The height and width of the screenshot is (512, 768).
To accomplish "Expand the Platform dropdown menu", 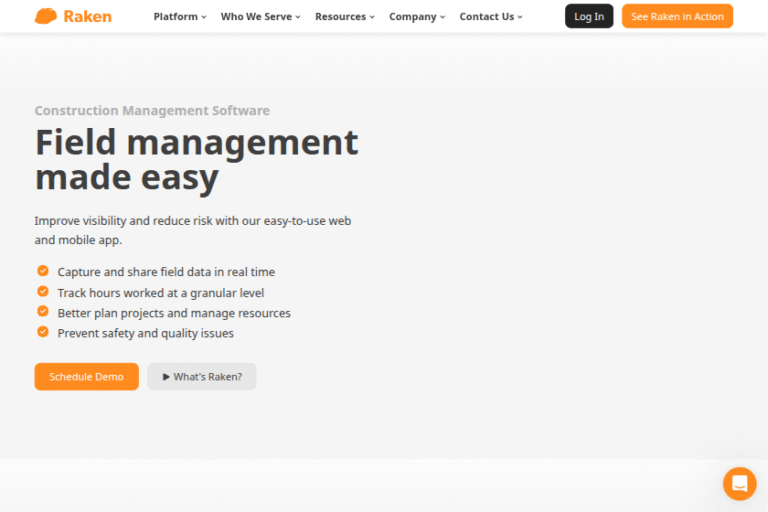I will tap(180, 17).
